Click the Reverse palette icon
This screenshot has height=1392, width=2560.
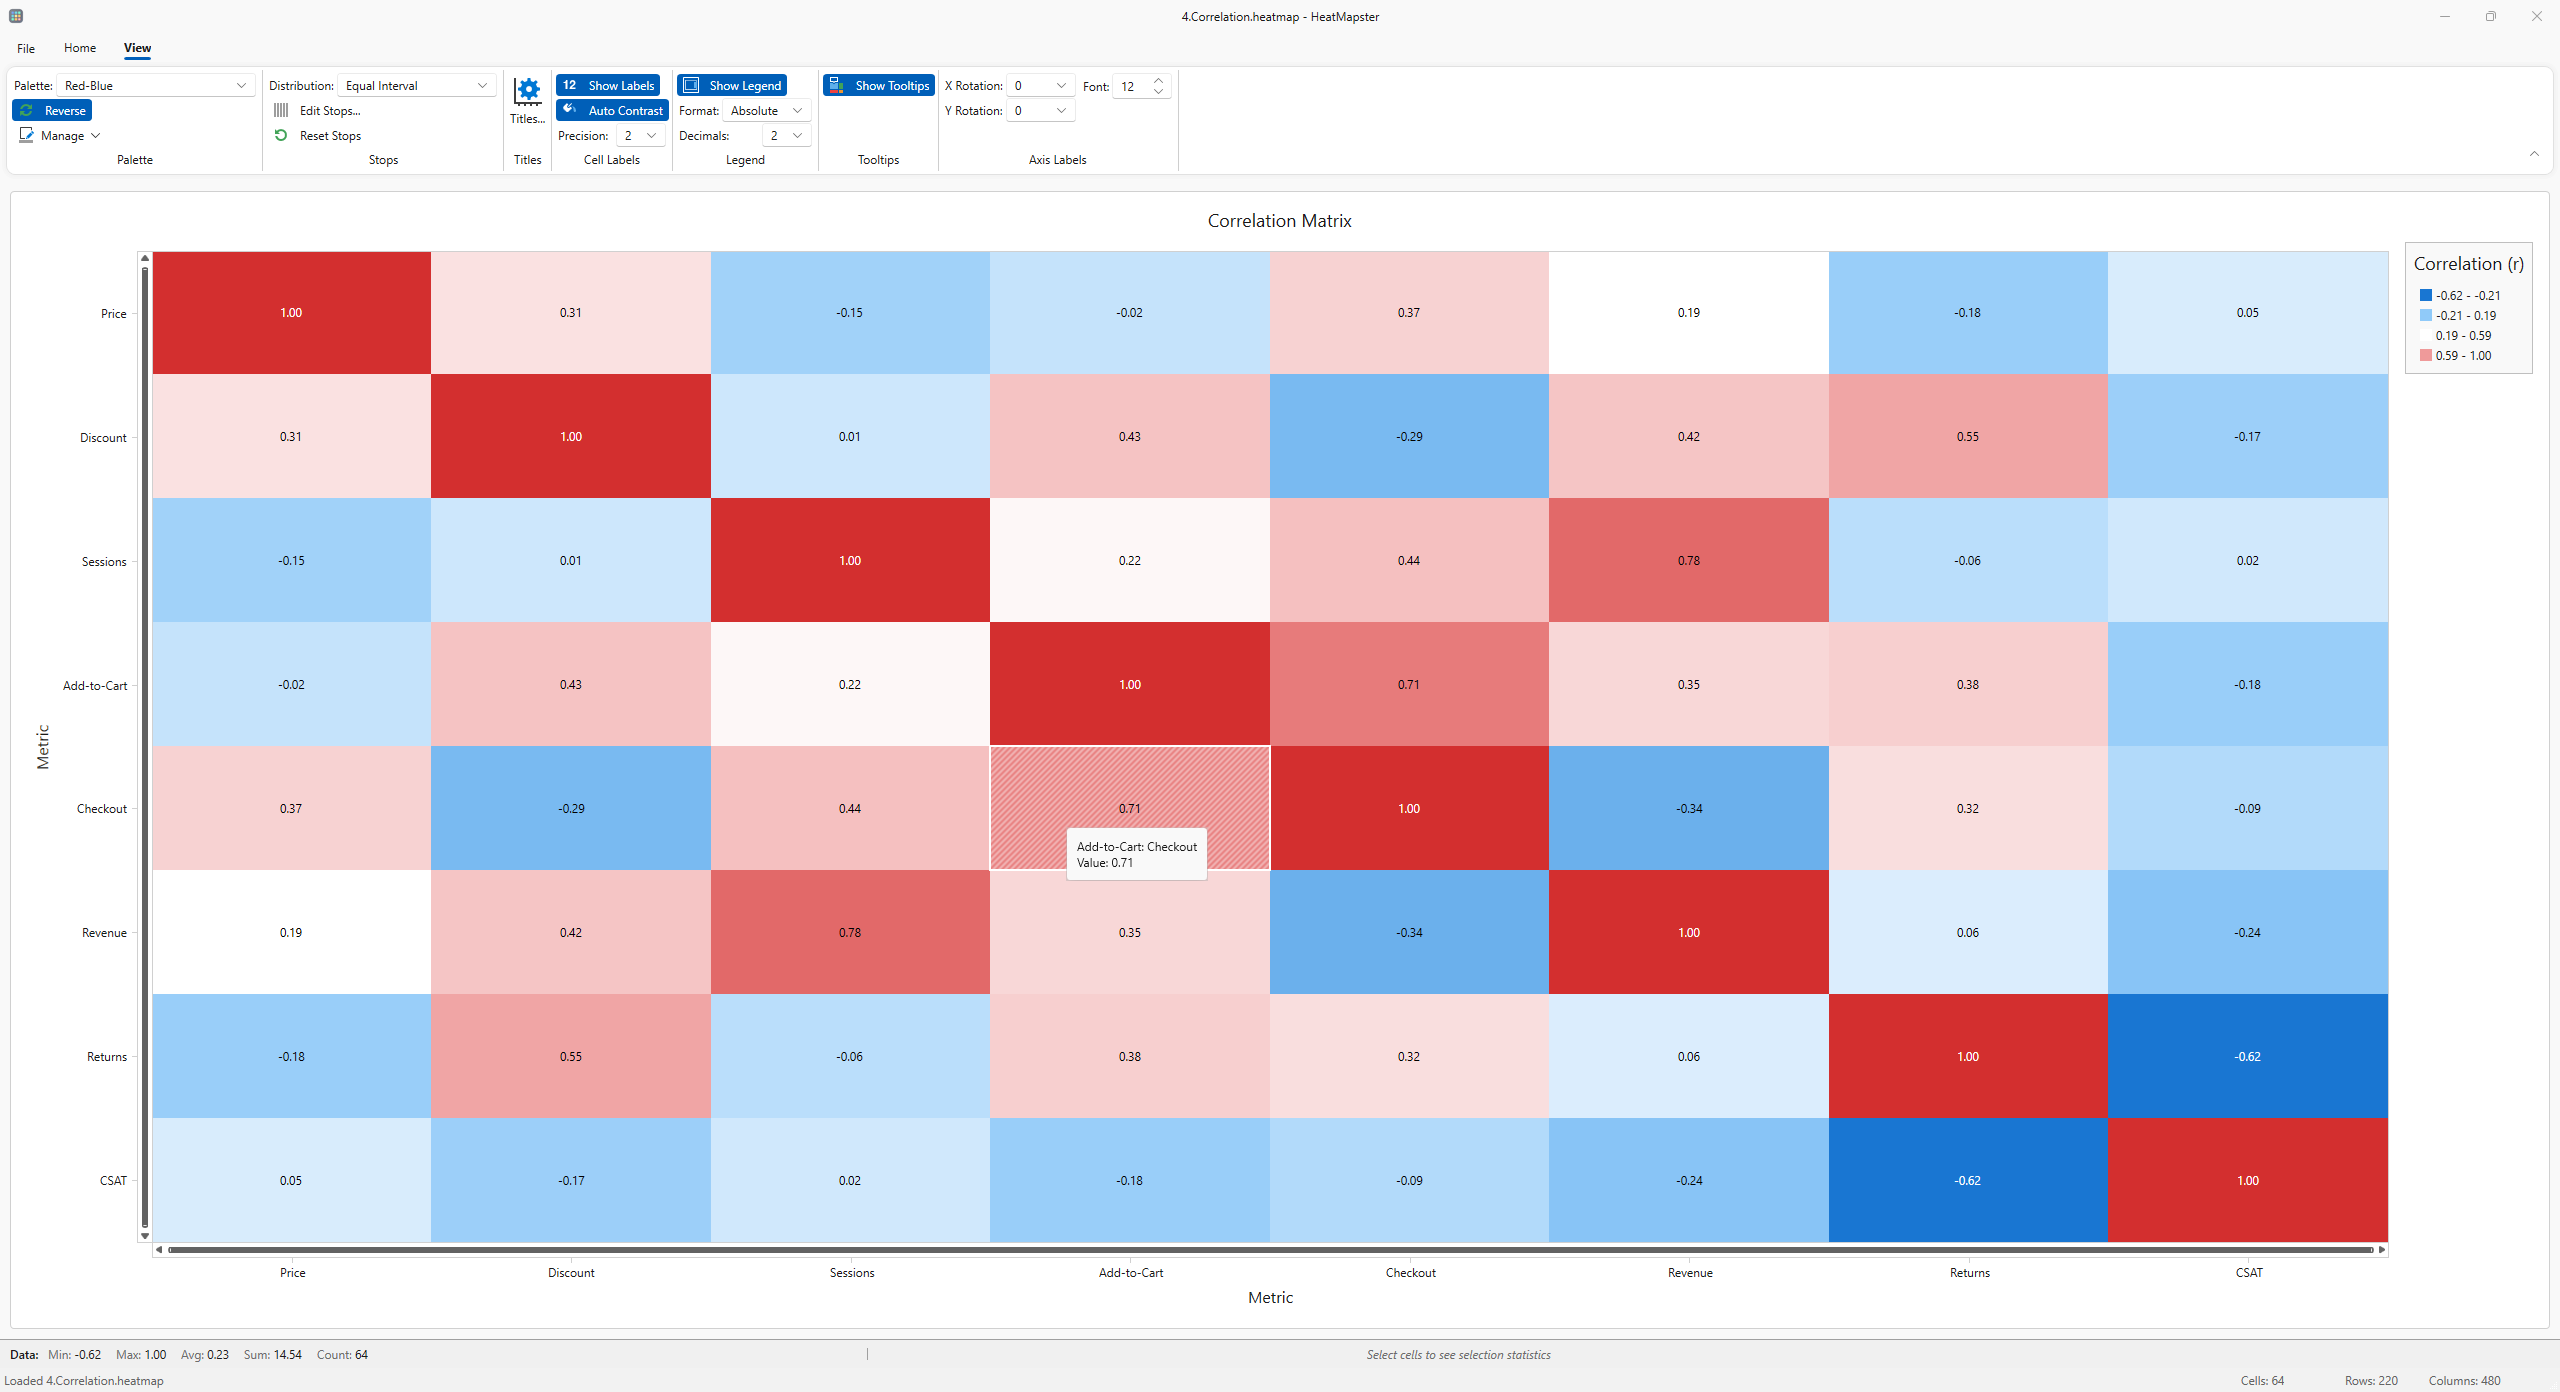point(27,111)
